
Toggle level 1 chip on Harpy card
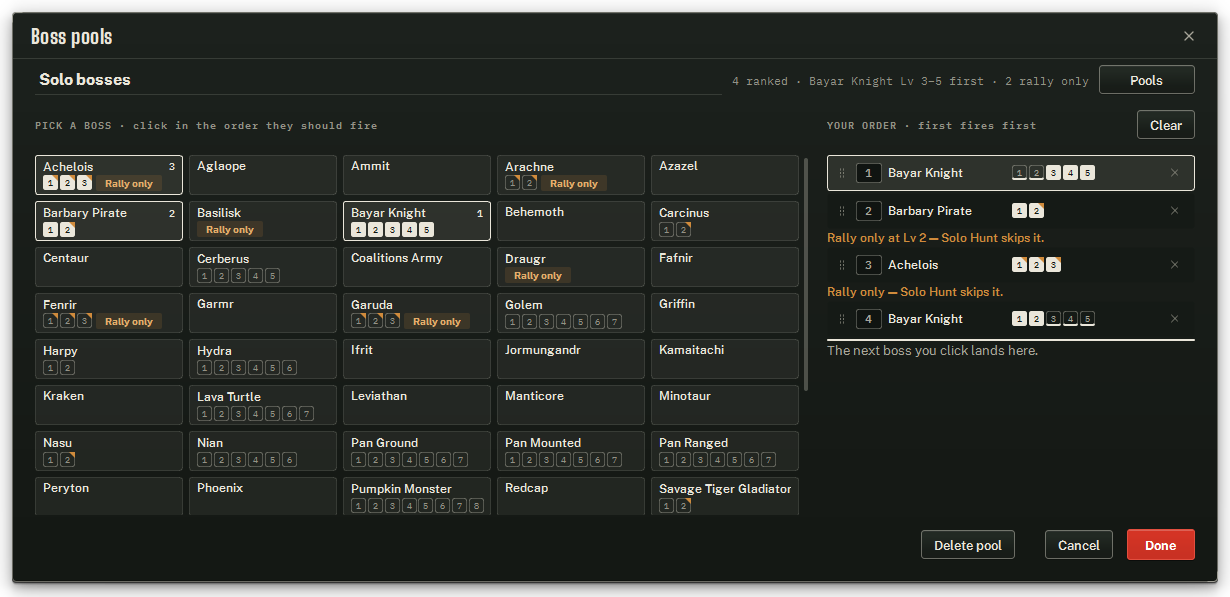[50, 367]
